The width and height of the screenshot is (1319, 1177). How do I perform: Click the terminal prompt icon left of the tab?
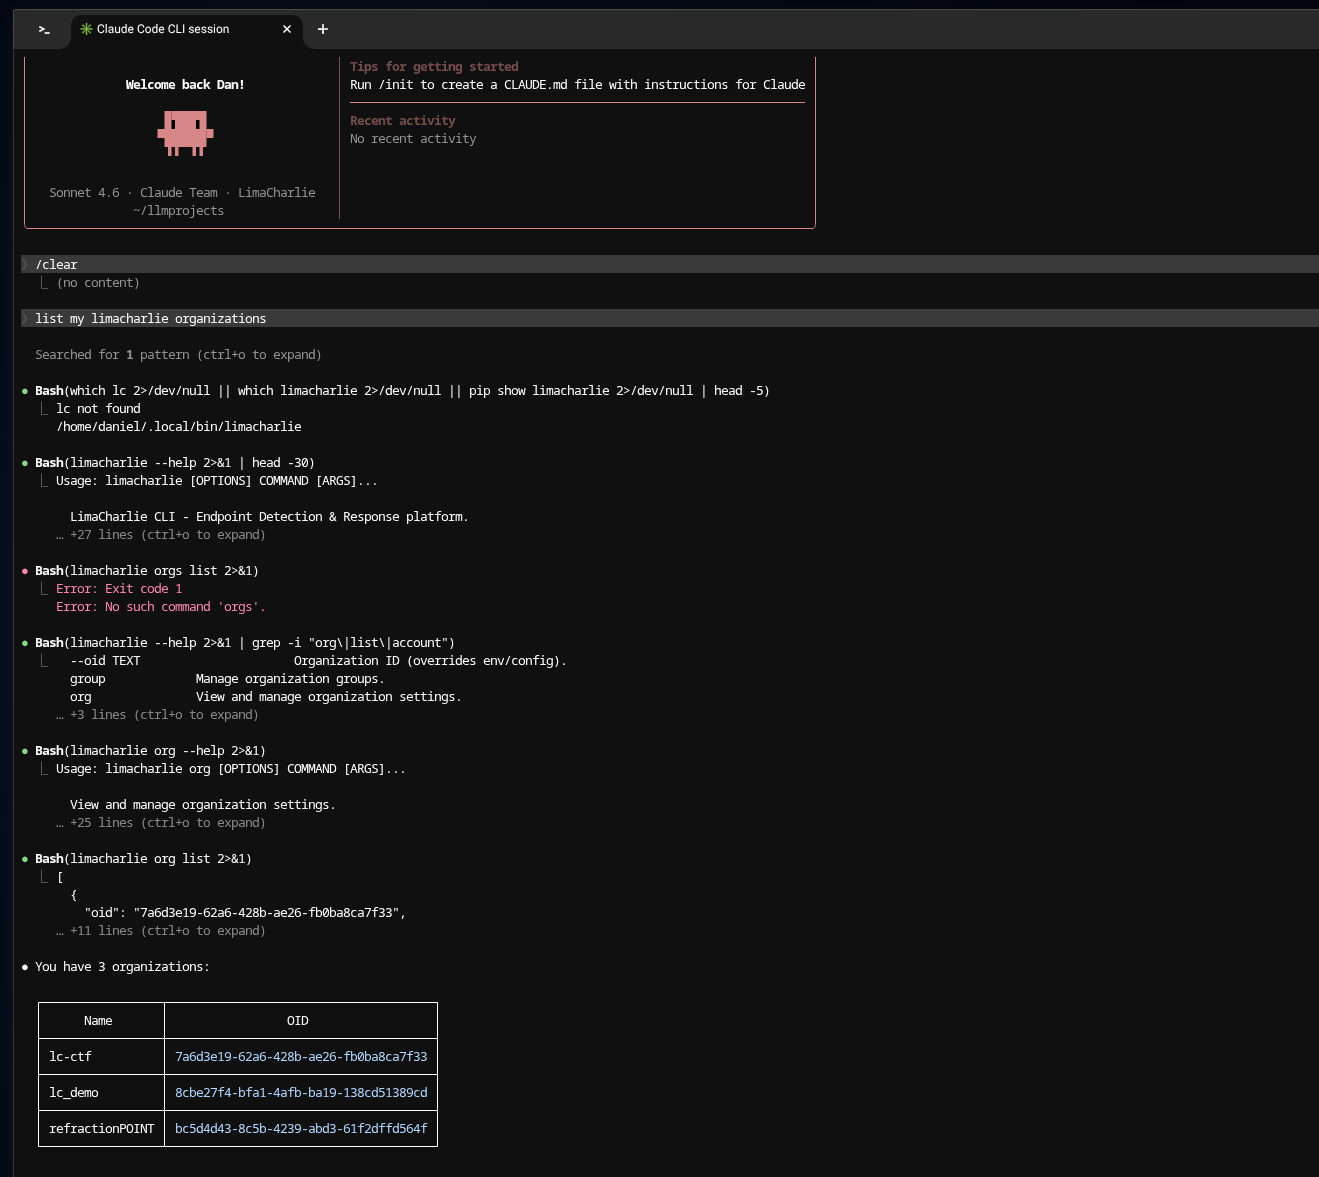pos(44,30)
